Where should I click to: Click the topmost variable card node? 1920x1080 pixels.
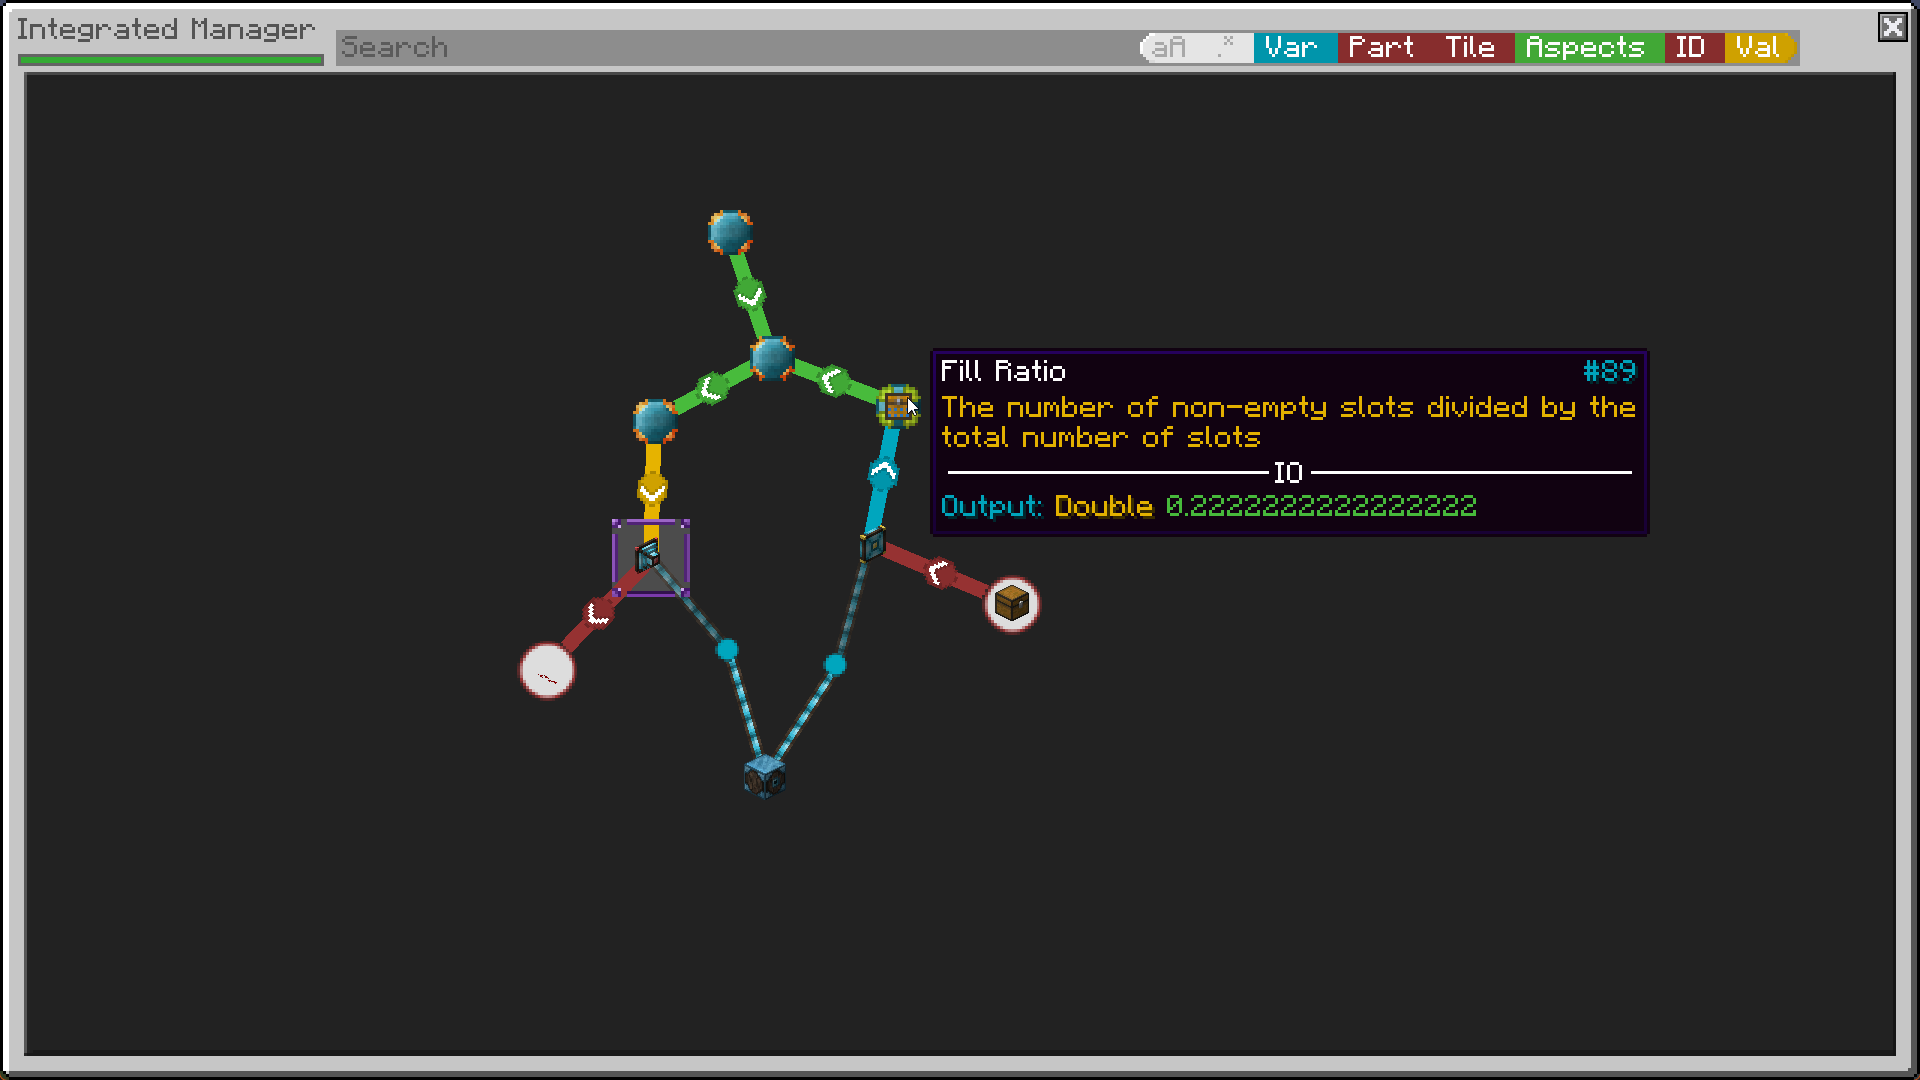pyautogui.click(x=729, y=233)
